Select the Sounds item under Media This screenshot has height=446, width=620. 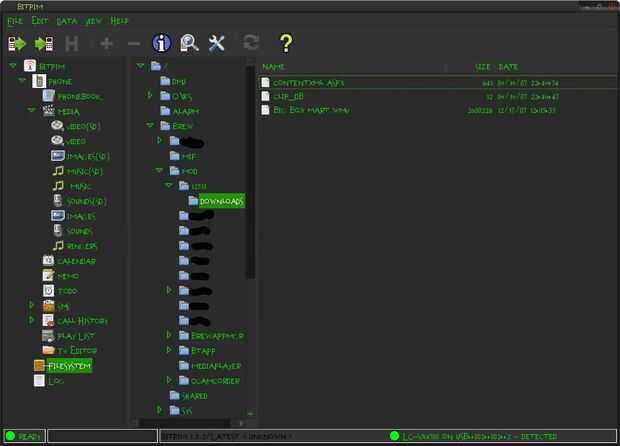(79, 231)
